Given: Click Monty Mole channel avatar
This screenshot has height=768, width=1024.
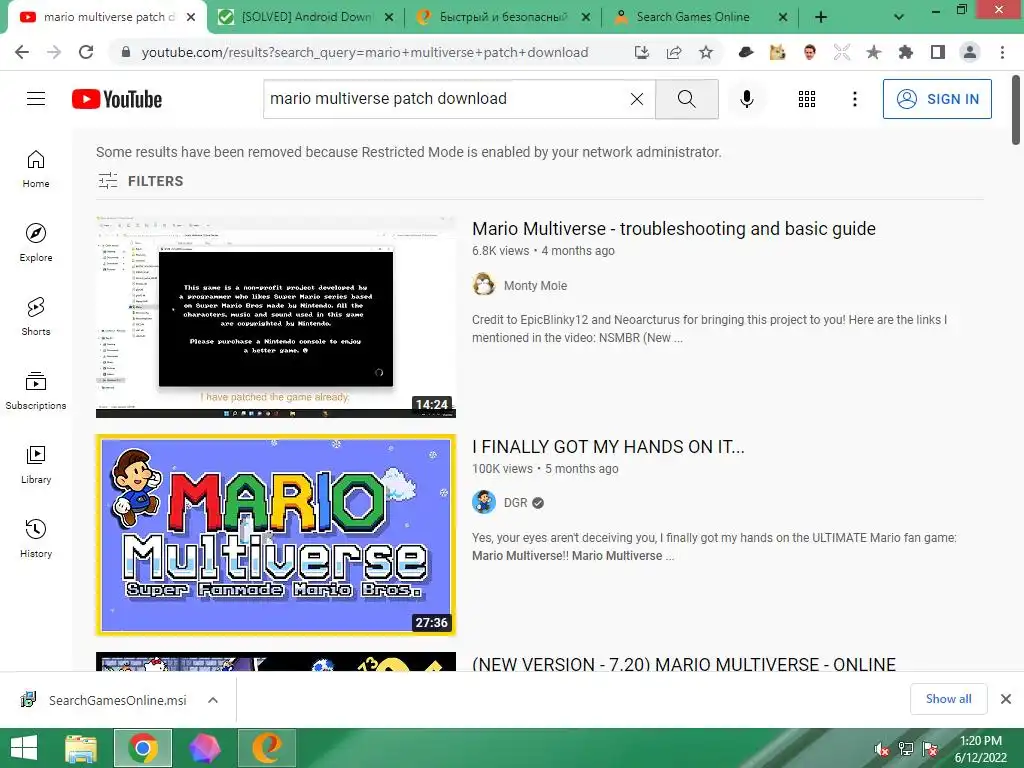Looking at the screenshot, I should click(x=484, y=285).
